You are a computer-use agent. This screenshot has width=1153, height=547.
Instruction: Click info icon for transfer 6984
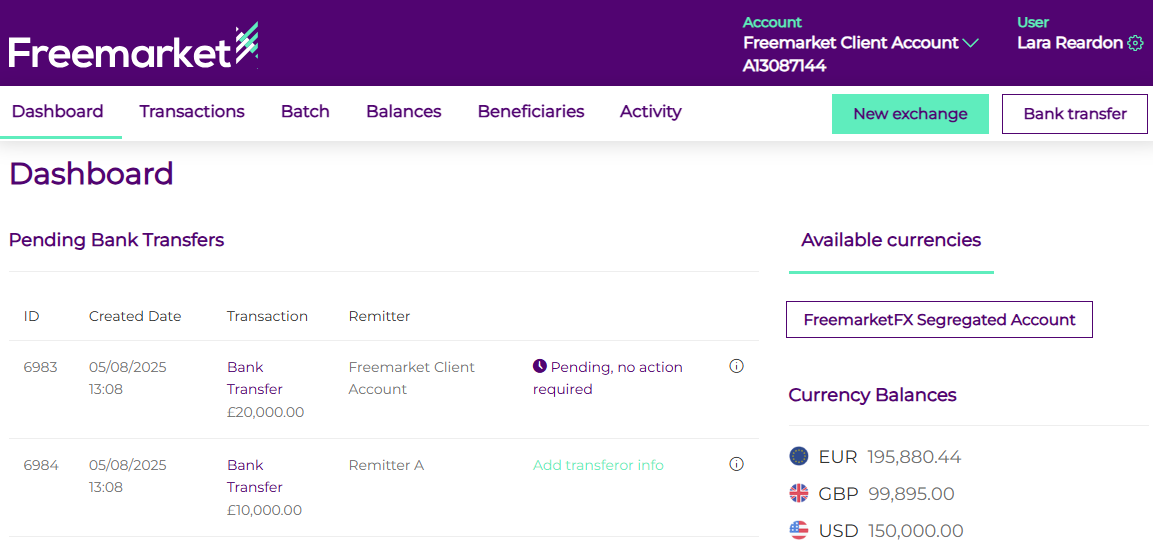[x=737, y=464]
